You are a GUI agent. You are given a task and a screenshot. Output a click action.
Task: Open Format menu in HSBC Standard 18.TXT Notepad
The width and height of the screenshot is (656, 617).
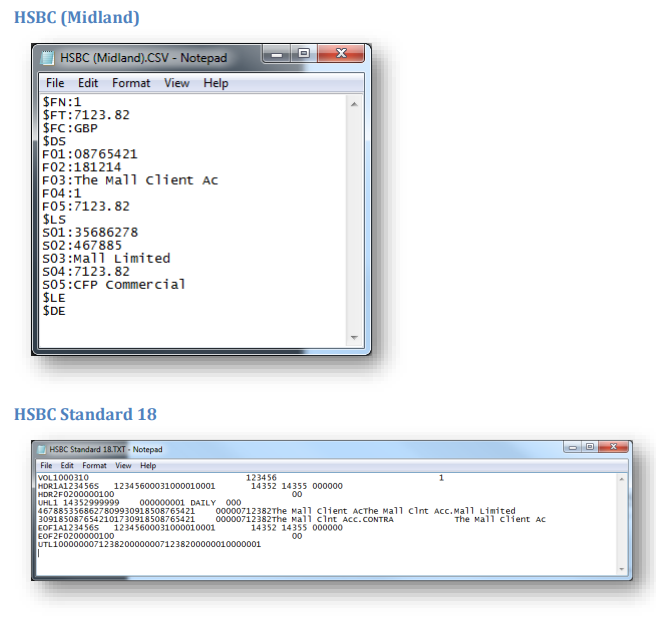[x=94, y=466]
